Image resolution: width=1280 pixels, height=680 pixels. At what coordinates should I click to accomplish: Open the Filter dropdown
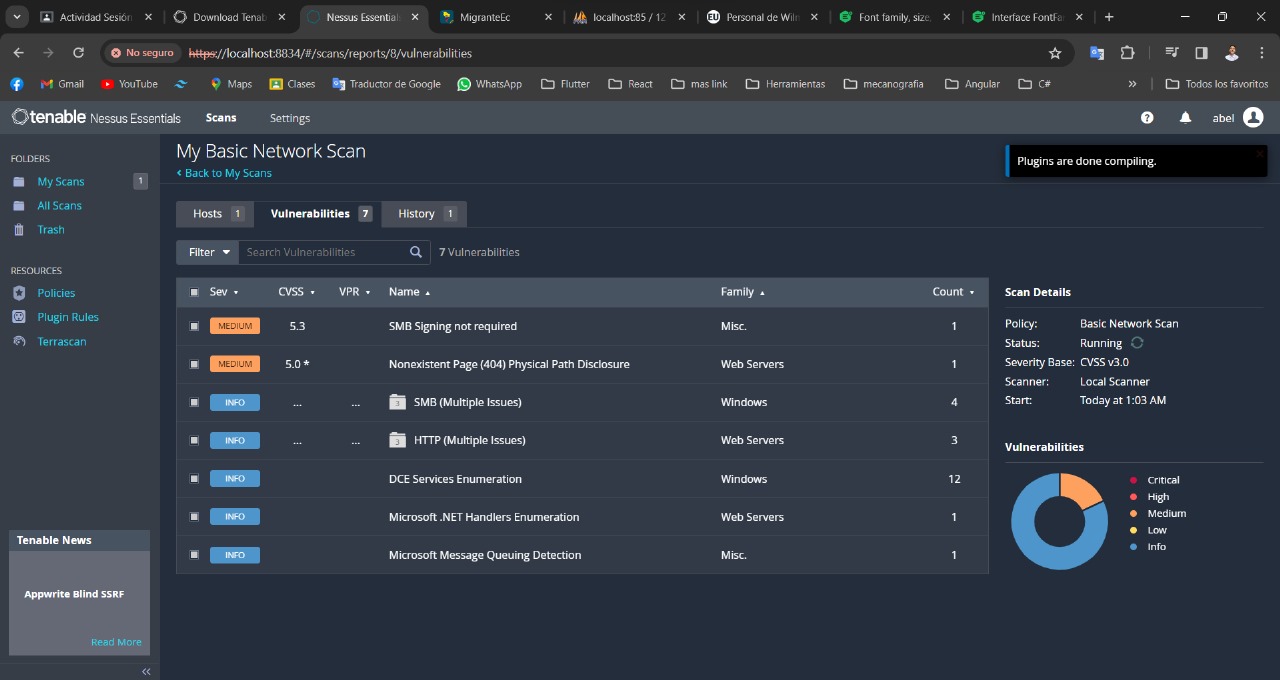pos(208,252)
